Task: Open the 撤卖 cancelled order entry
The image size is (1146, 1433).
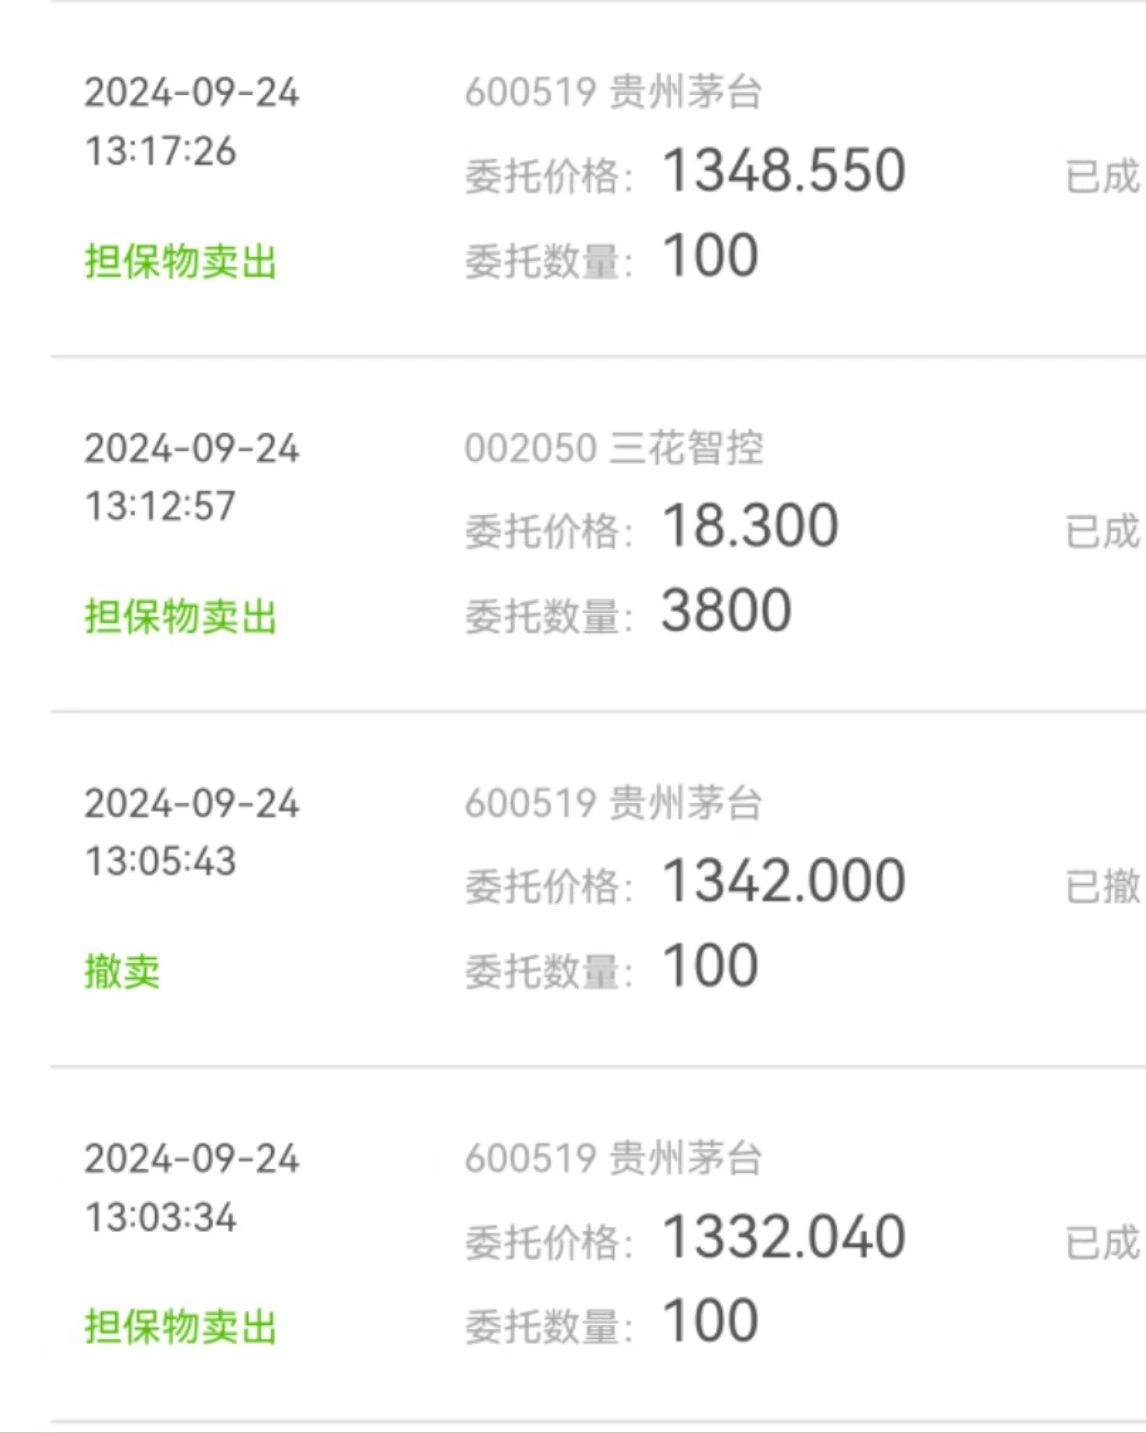Action: pos(598,889)
